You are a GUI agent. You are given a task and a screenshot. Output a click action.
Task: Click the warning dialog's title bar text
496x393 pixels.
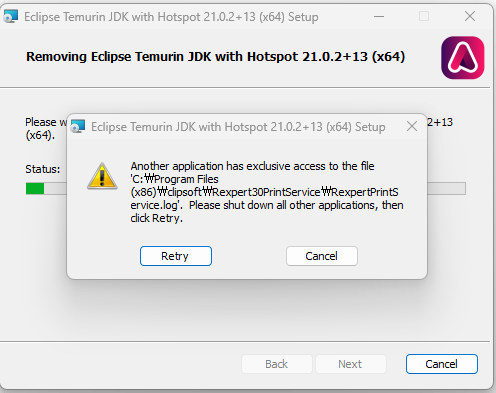[238, 127]
